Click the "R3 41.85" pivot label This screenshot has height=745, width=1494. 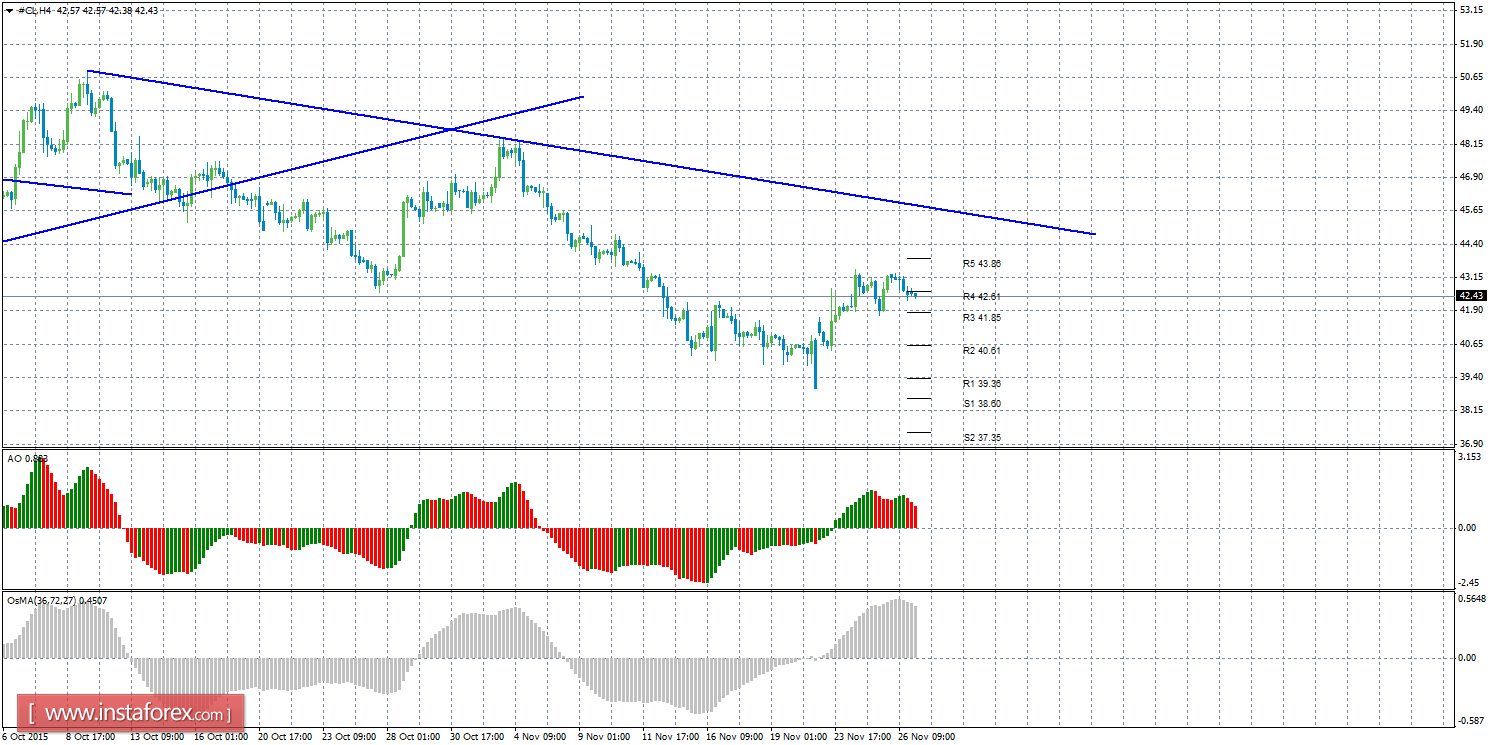click(x=982, y=318)
